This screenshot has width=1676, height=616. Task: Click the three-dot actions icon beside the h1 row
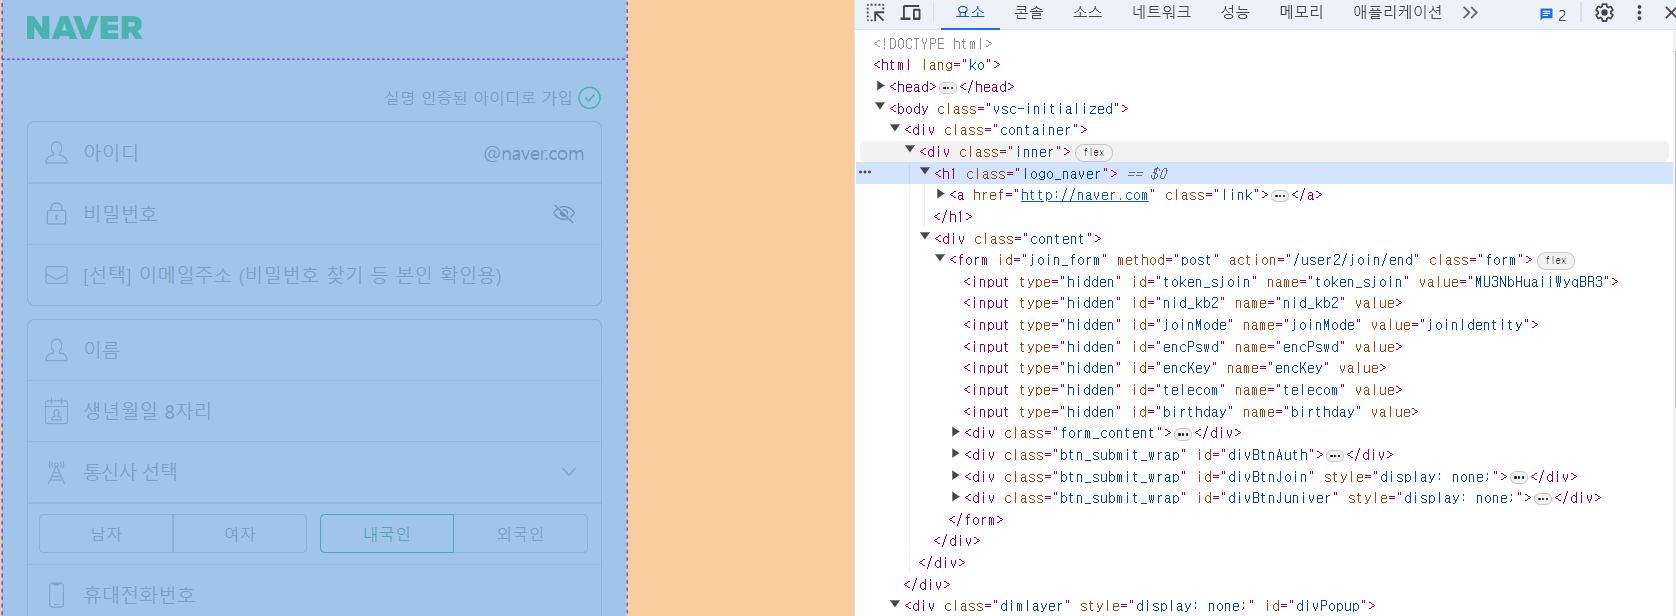pyautogui.click(x=865, y=173)
